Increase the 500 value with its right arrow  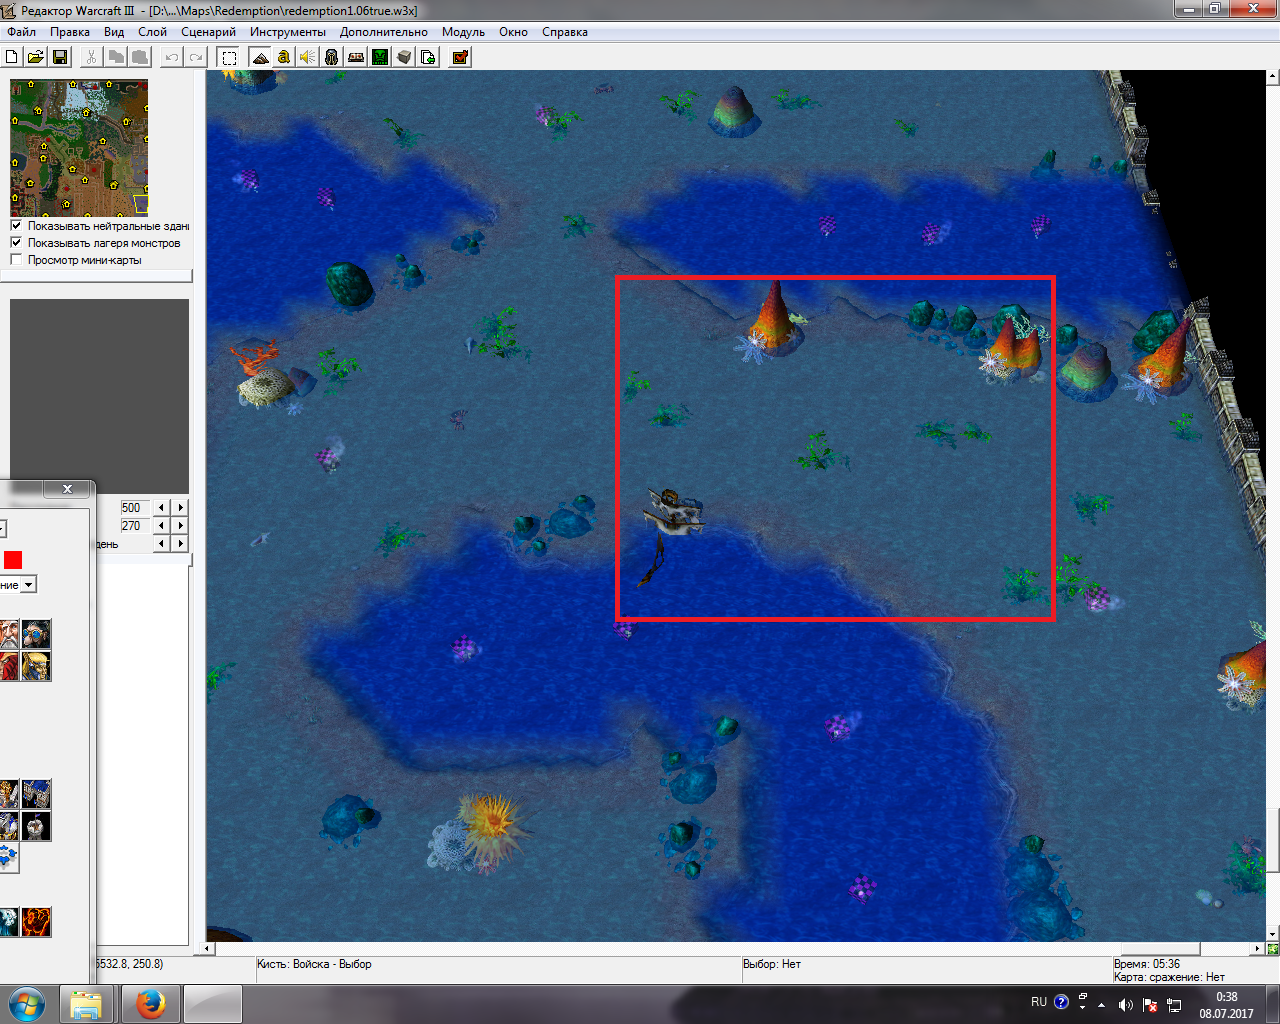[x=180, y=507]
